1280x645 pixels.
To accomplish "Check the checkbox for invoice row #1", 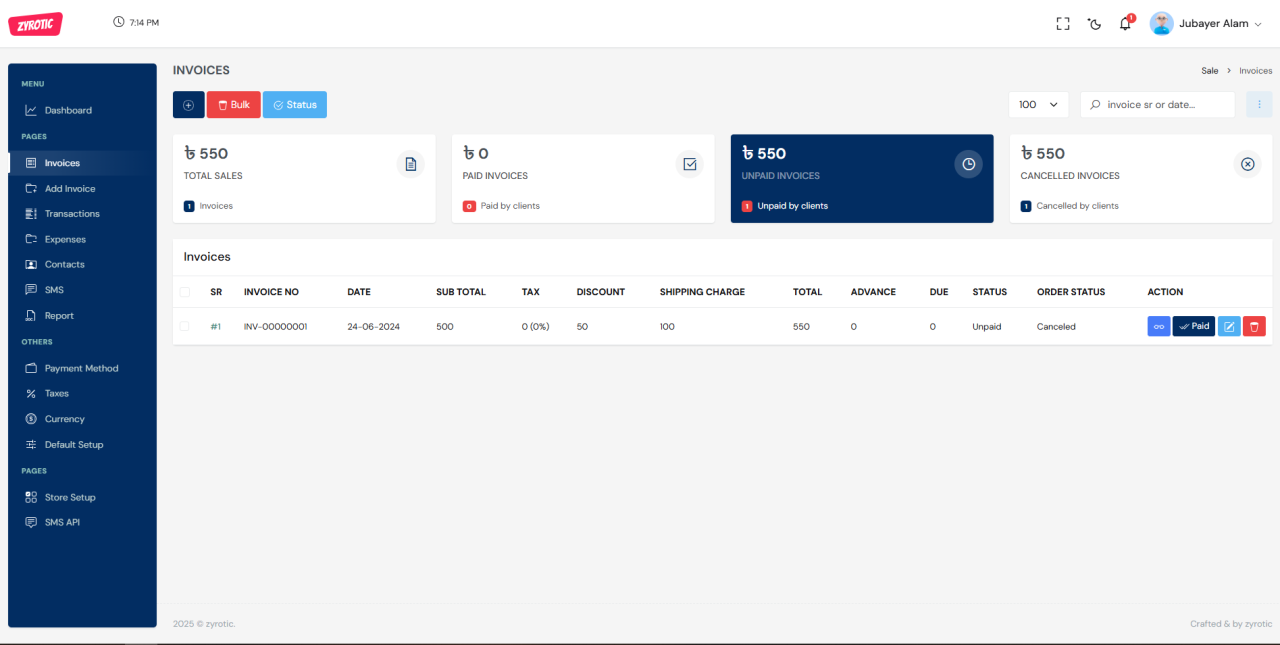I will 184,326.
